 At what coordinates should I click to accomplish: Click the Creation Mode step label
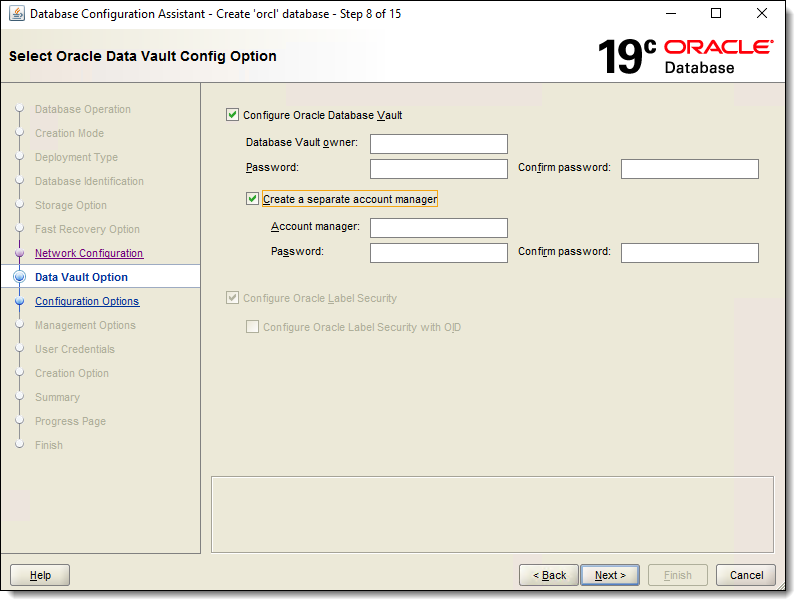click(69, 133)
